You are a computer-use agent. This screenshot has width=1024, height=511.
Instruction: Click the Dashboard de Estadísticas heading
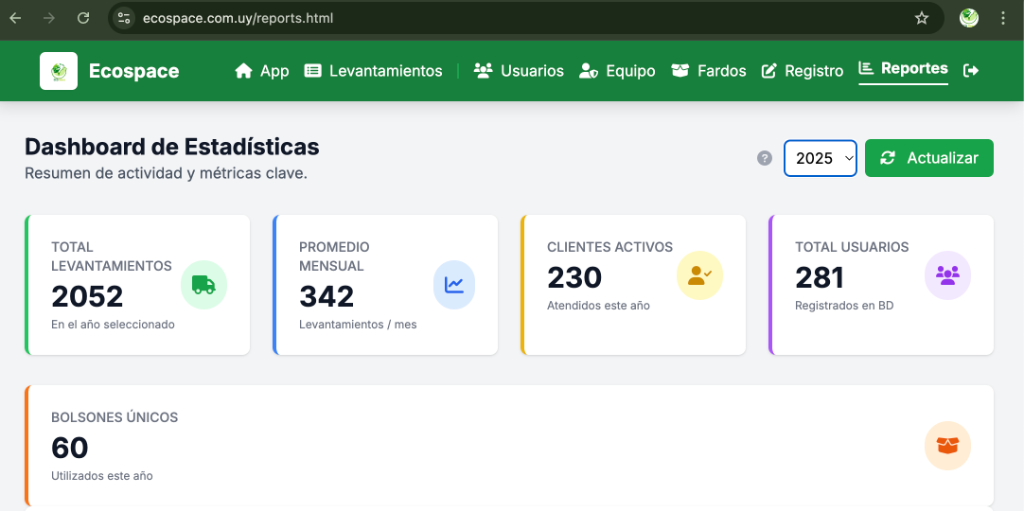tap(172, 147)
